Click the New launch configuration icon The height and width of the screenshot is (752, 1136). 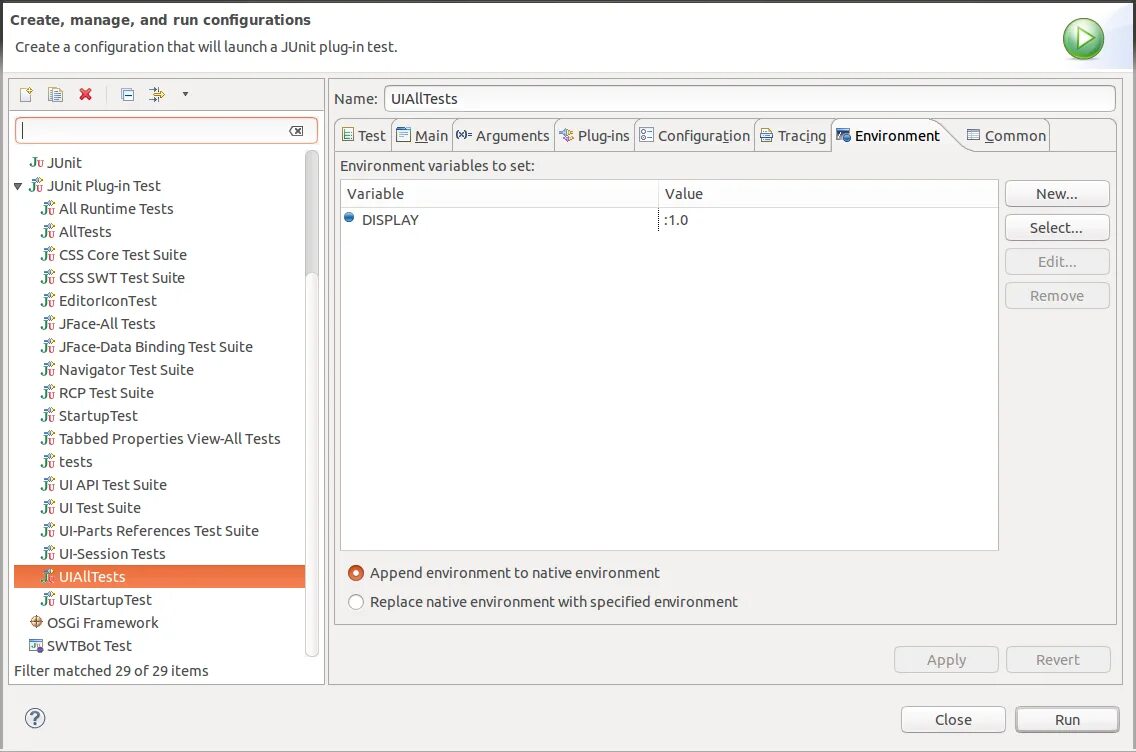coord(26,94)
